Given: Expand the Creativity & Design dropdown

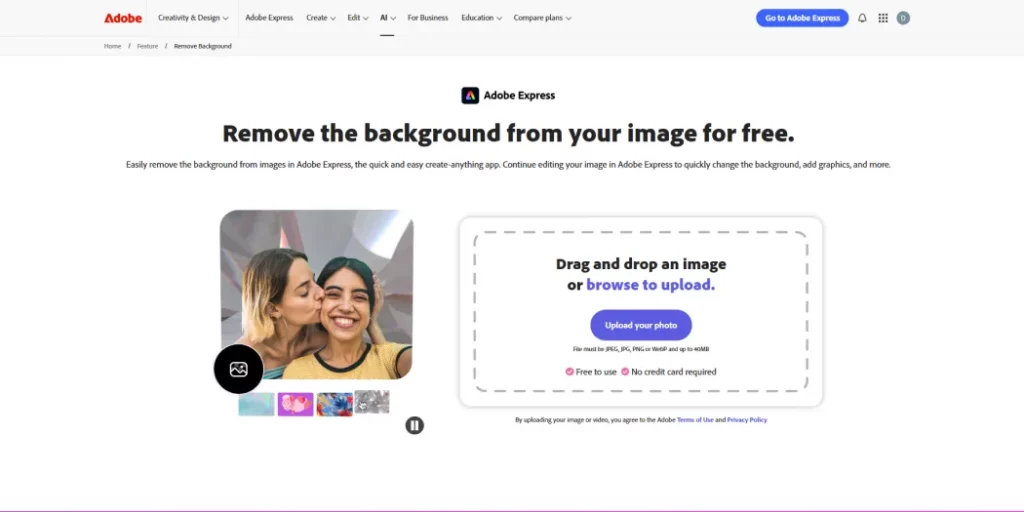Looking at the screenshot, I should tap(193, 18).
